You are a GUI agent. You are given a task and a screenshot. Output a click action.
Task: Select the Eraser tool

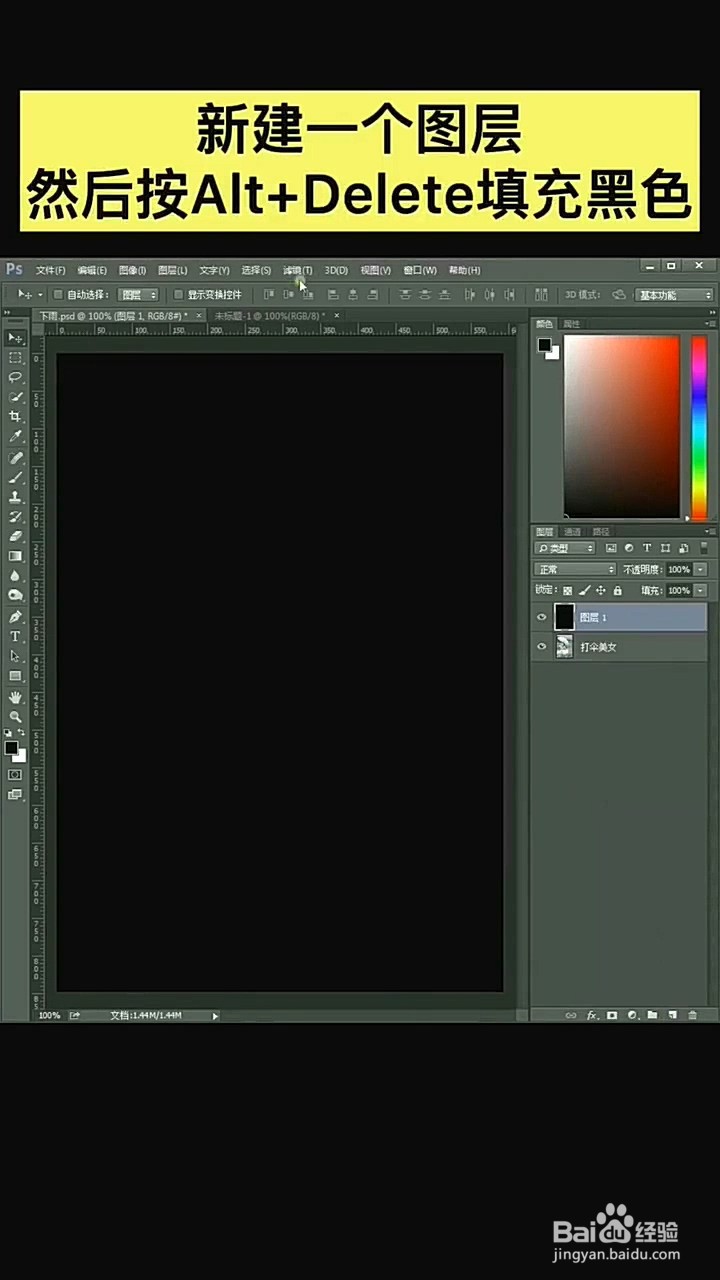pyautogui.click(x=15, y=536)
